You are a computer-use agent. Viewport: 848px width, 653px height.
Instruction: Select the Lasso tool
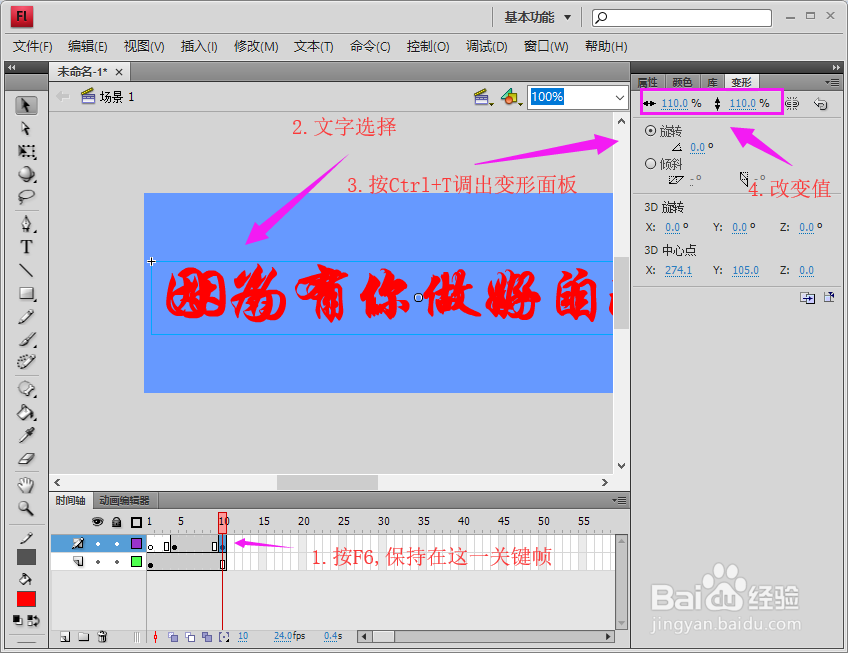click(x=26, y=197)
